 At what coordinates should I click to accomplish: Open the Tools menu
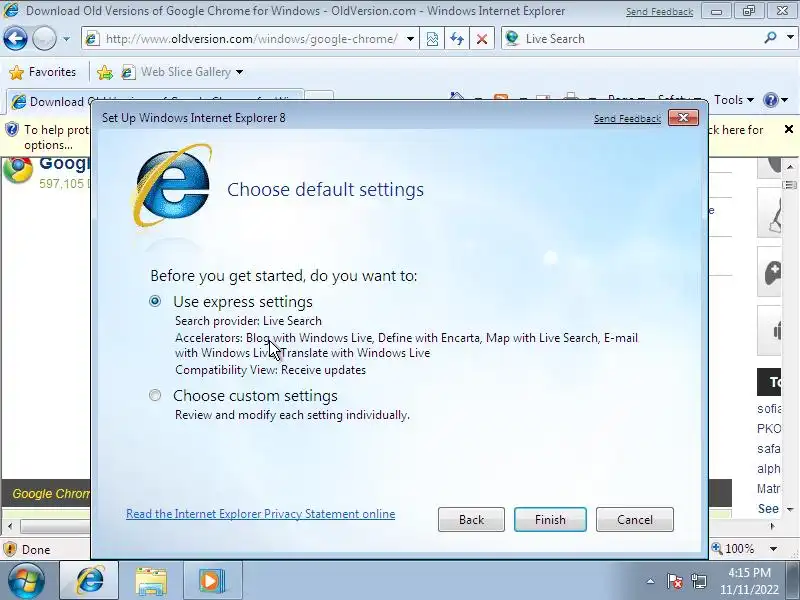click(734, 99)
